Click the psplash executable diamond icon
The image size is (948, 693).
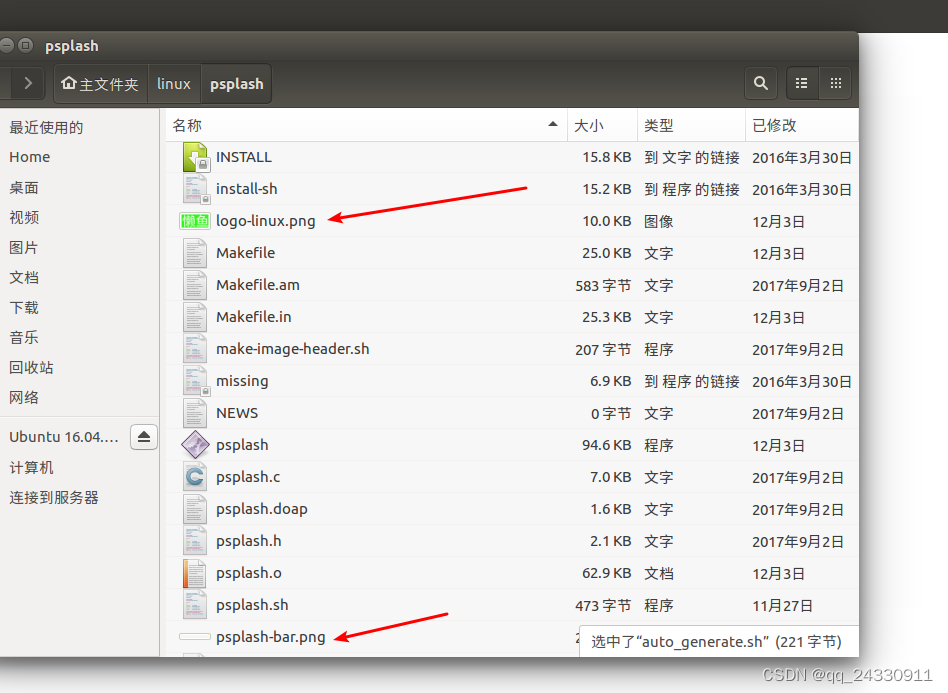tap(195, 445)
